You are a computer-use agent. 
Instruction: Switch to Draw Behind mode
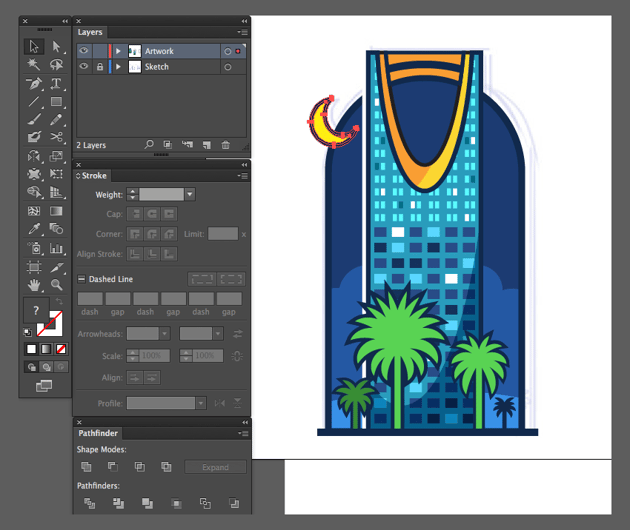coord(47,367)
